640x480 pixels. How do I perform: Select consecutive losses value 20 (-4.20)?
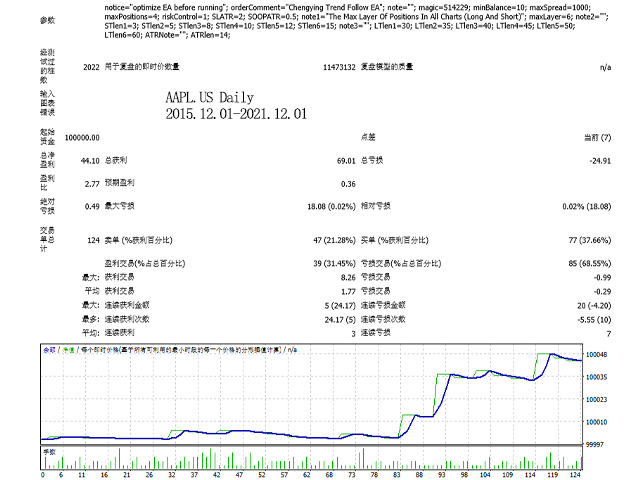(594, 305)
